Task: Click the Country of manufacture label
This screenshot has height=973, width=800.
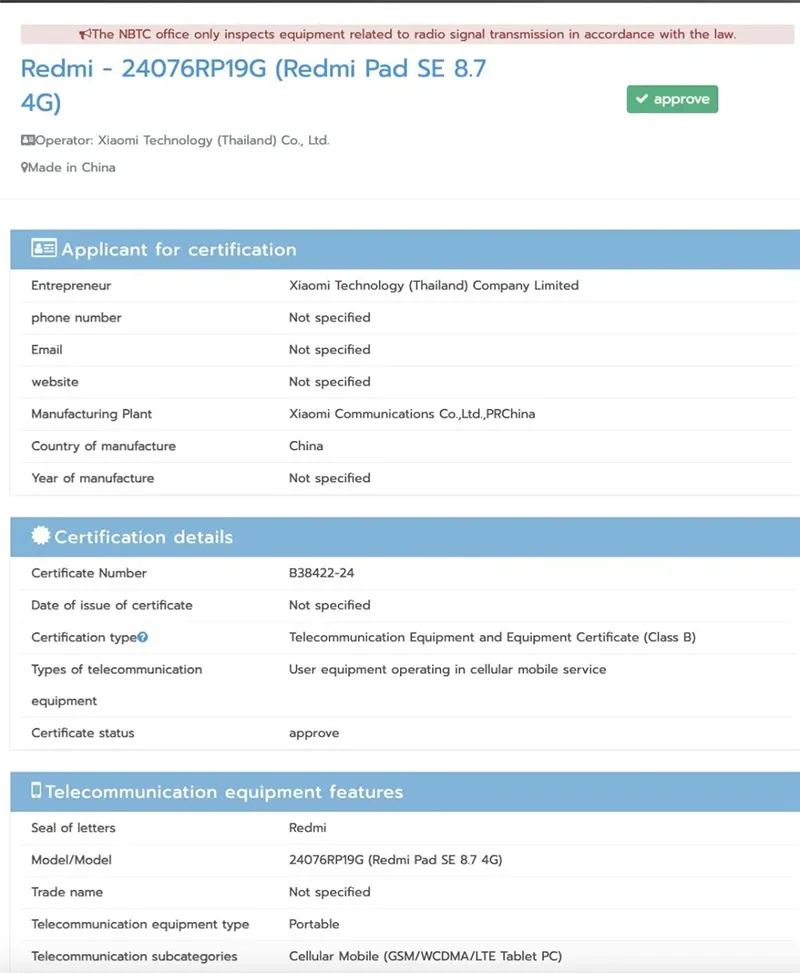Action: click(x=104, y=446)
